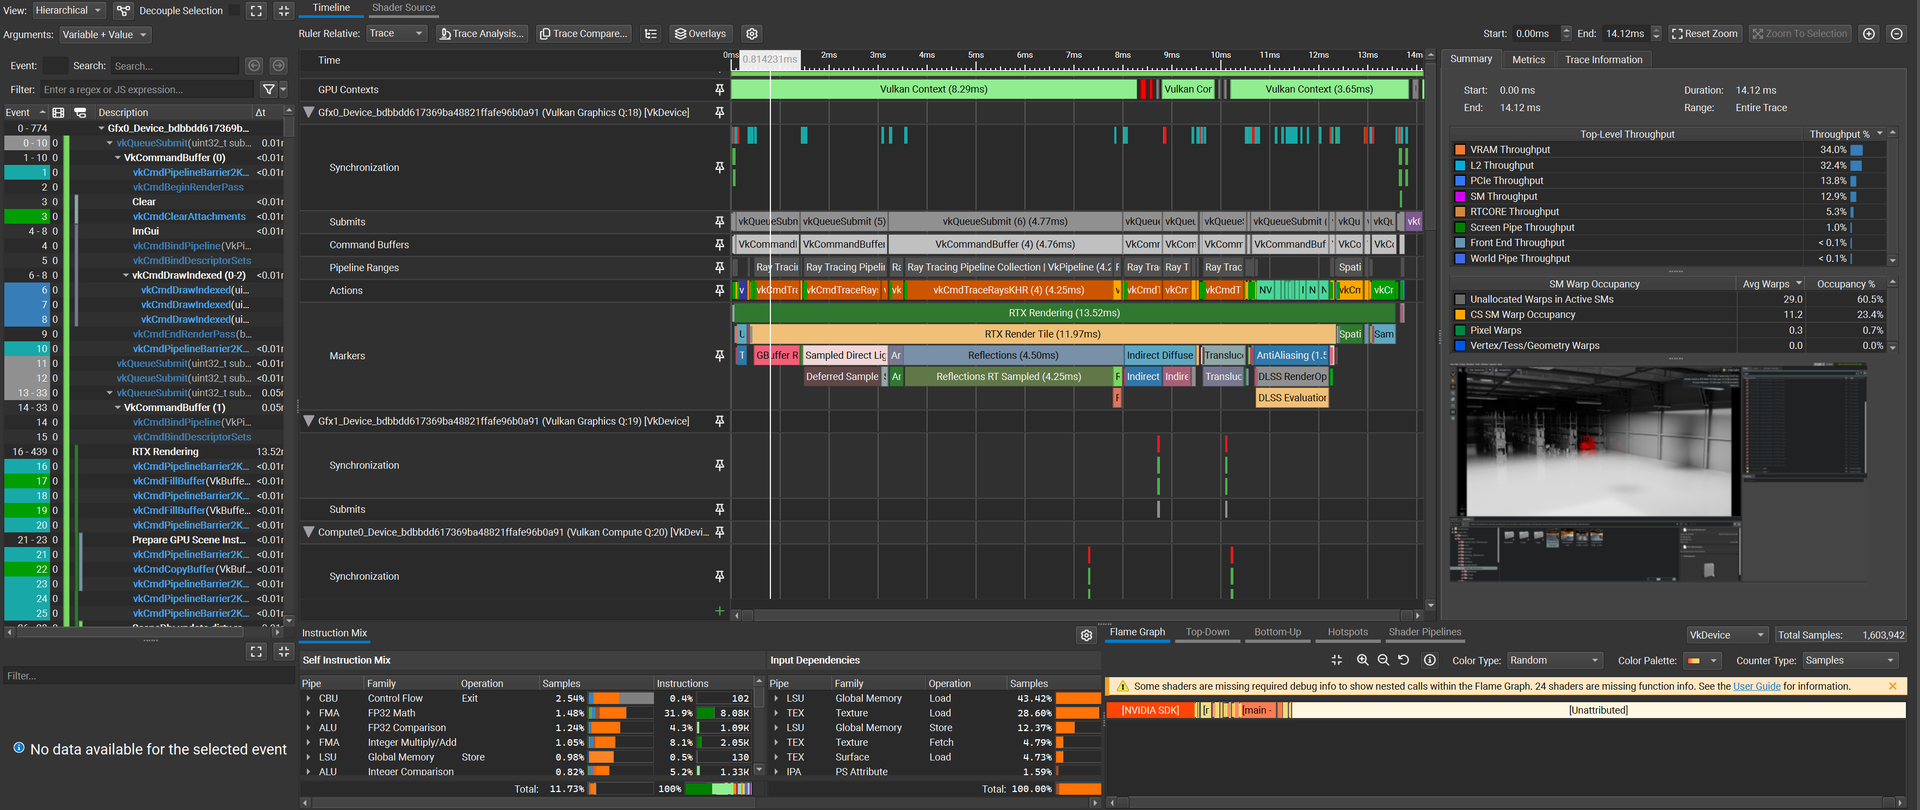Select the Timeline tab
1920x810 pixels.
tap(331, 8)
